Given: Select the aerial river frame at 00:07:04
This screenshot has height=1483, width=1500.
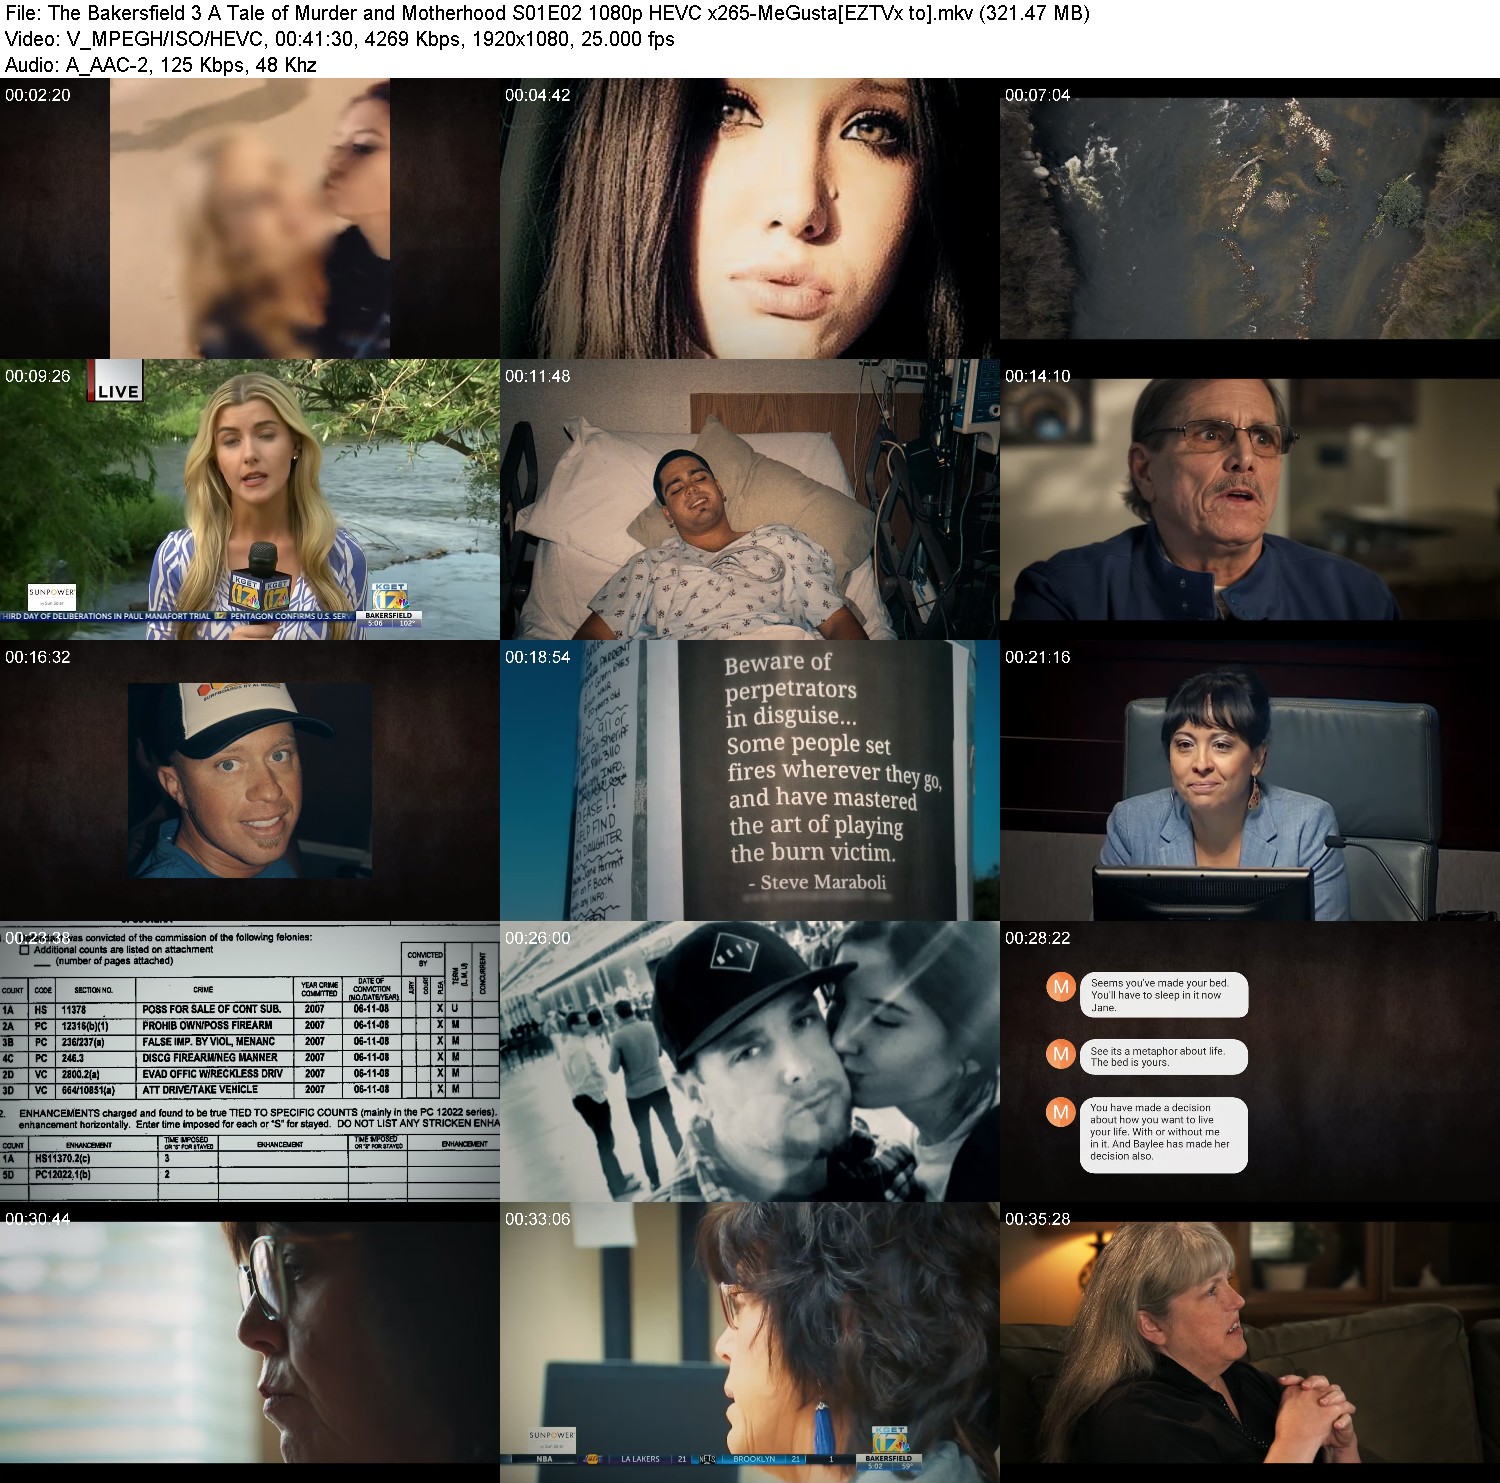Looking at the screenshot, I should (x=1250, y=218).
